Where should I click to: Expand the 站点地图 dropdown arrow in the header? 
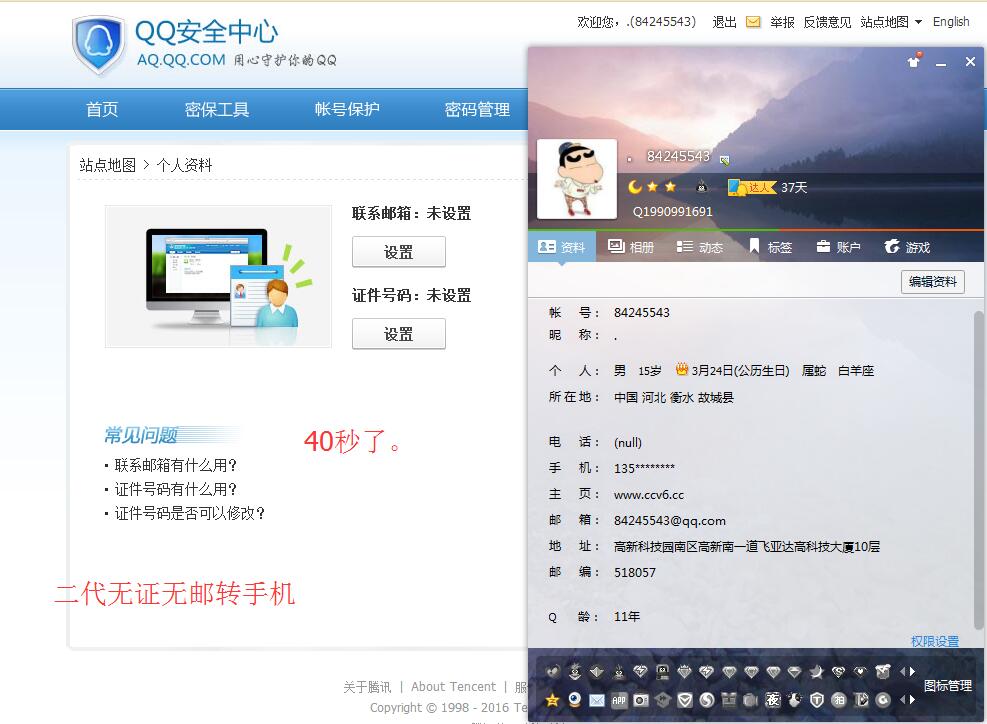(918, 22)
